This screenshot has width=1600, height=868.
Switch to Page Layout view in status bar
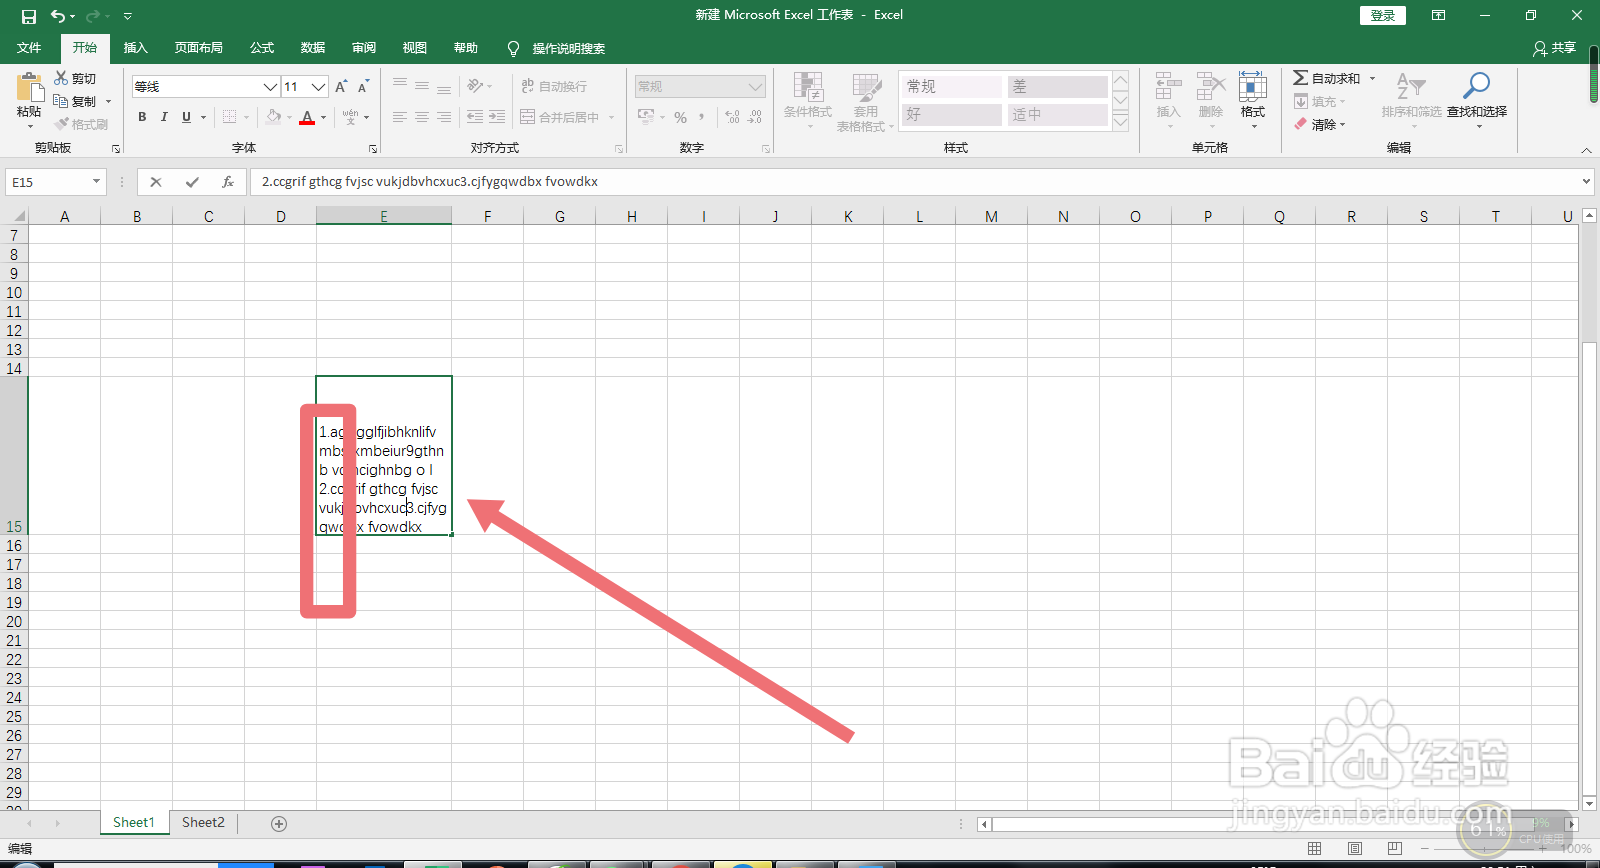click(1354, 848)
